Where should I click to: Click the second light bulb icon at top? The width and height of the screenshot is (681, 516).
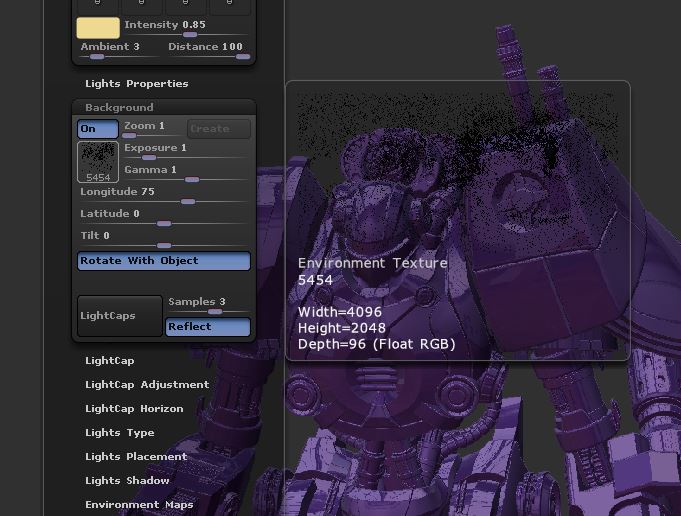[x=142, y=5]
